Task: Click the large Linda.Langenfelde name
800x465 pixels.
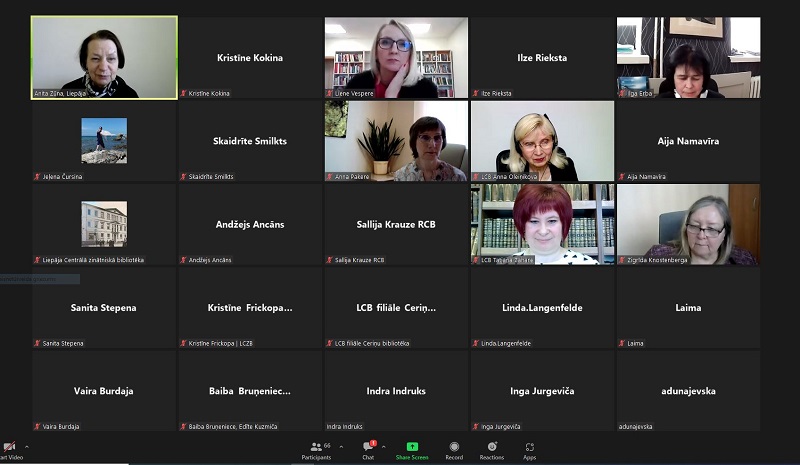Action: point(542,307)
